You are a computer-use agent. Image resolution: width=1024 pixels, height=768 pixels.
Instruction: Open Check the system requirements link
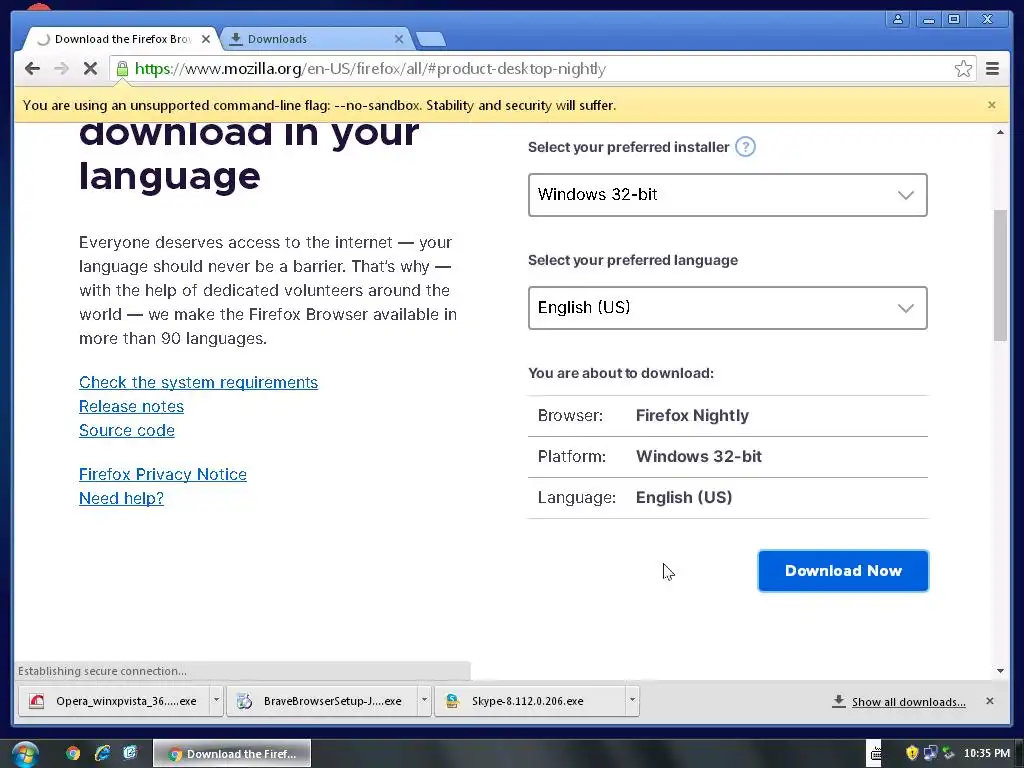coord(199,382)
